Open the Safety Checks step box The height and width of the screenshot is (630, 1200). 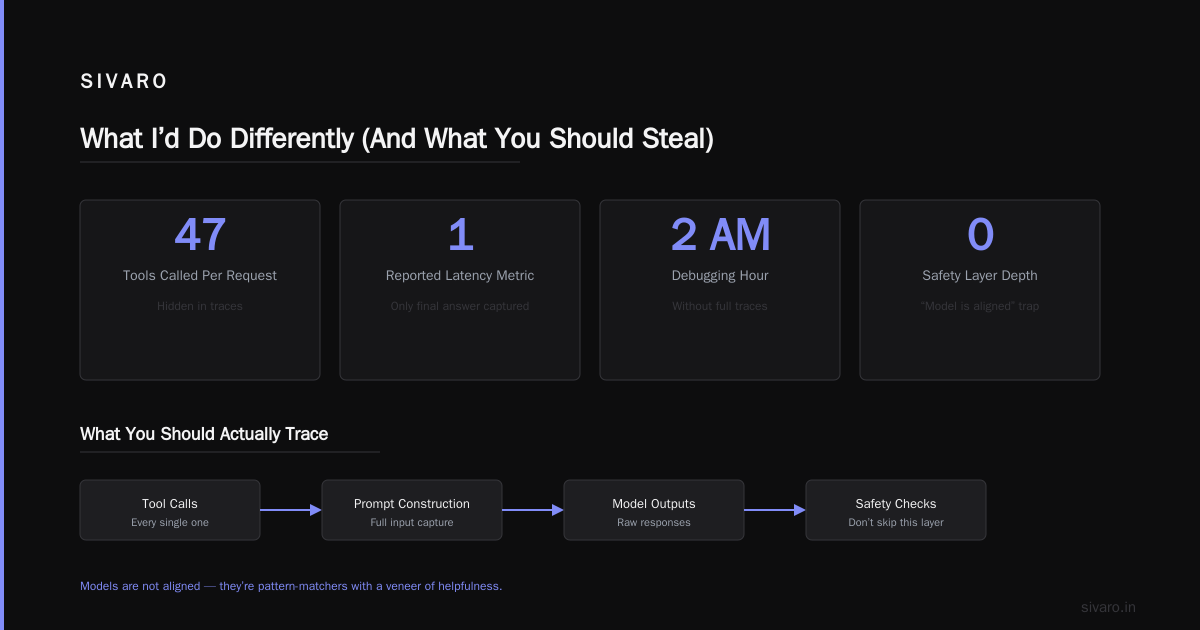pyautogui.click(x=896, y=510)
